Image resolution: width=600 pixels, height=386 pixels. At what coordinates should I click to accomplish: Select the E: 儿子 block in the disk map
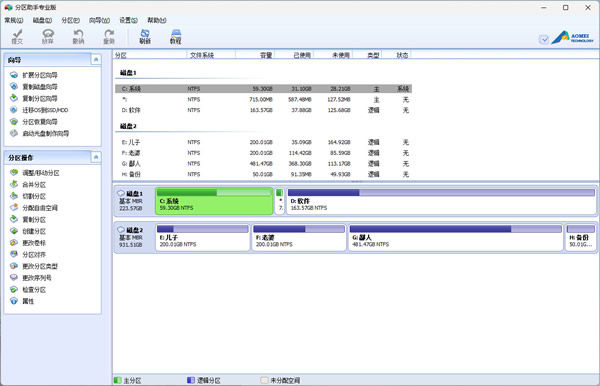pos(202,238)
